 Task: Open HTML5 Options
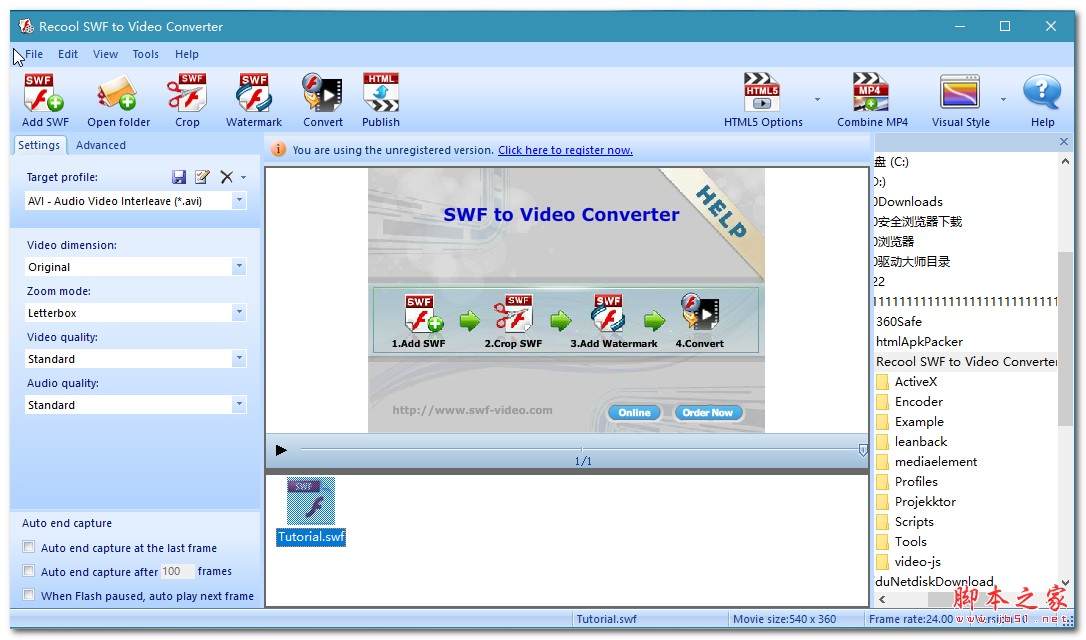pos(762,92)
